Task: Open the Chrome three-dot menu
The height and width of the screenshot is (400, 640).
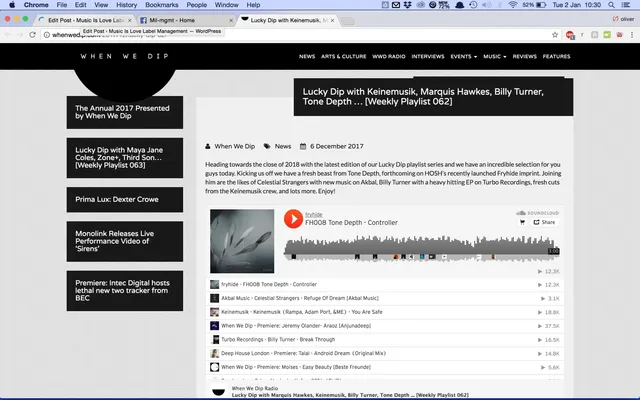Action: pyautogui.click(x=632, y=35)
